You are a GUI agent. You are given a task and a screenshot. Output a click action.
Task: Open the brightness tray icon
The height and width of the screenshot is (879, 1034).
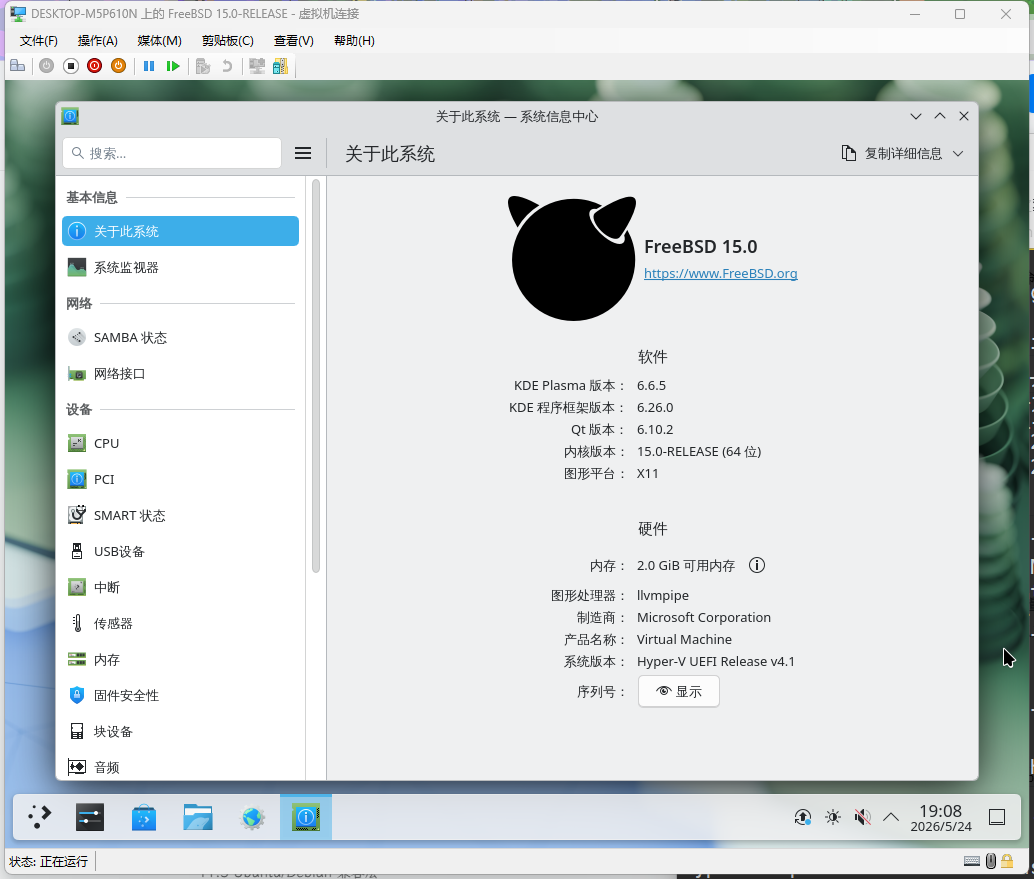833,818
